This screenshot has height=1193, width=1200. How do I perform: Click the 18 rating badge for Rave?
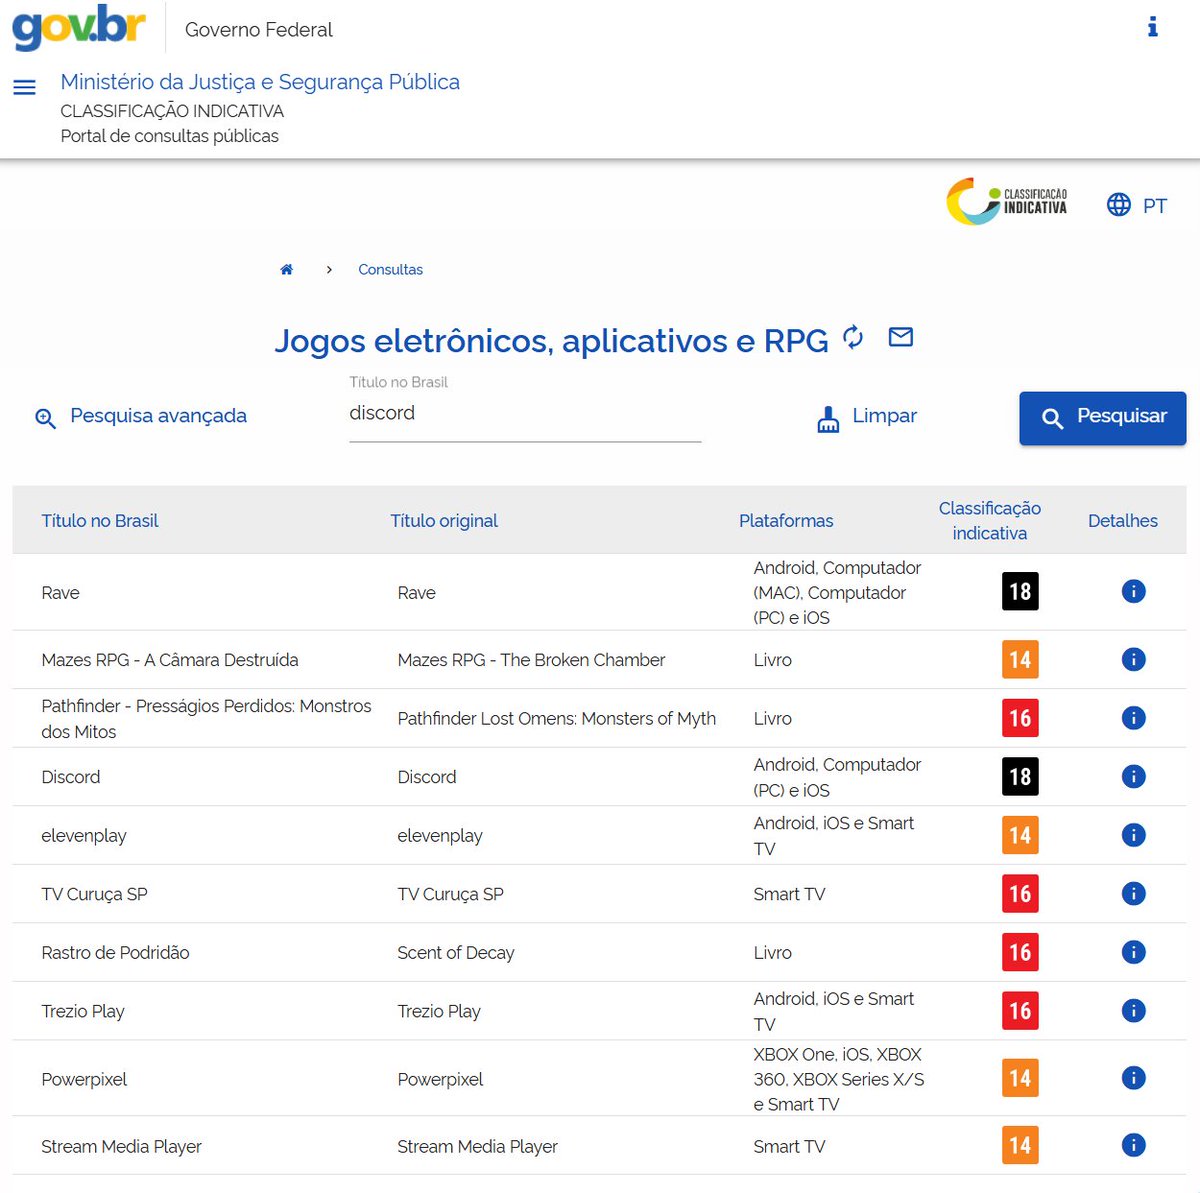point(1020,591)
